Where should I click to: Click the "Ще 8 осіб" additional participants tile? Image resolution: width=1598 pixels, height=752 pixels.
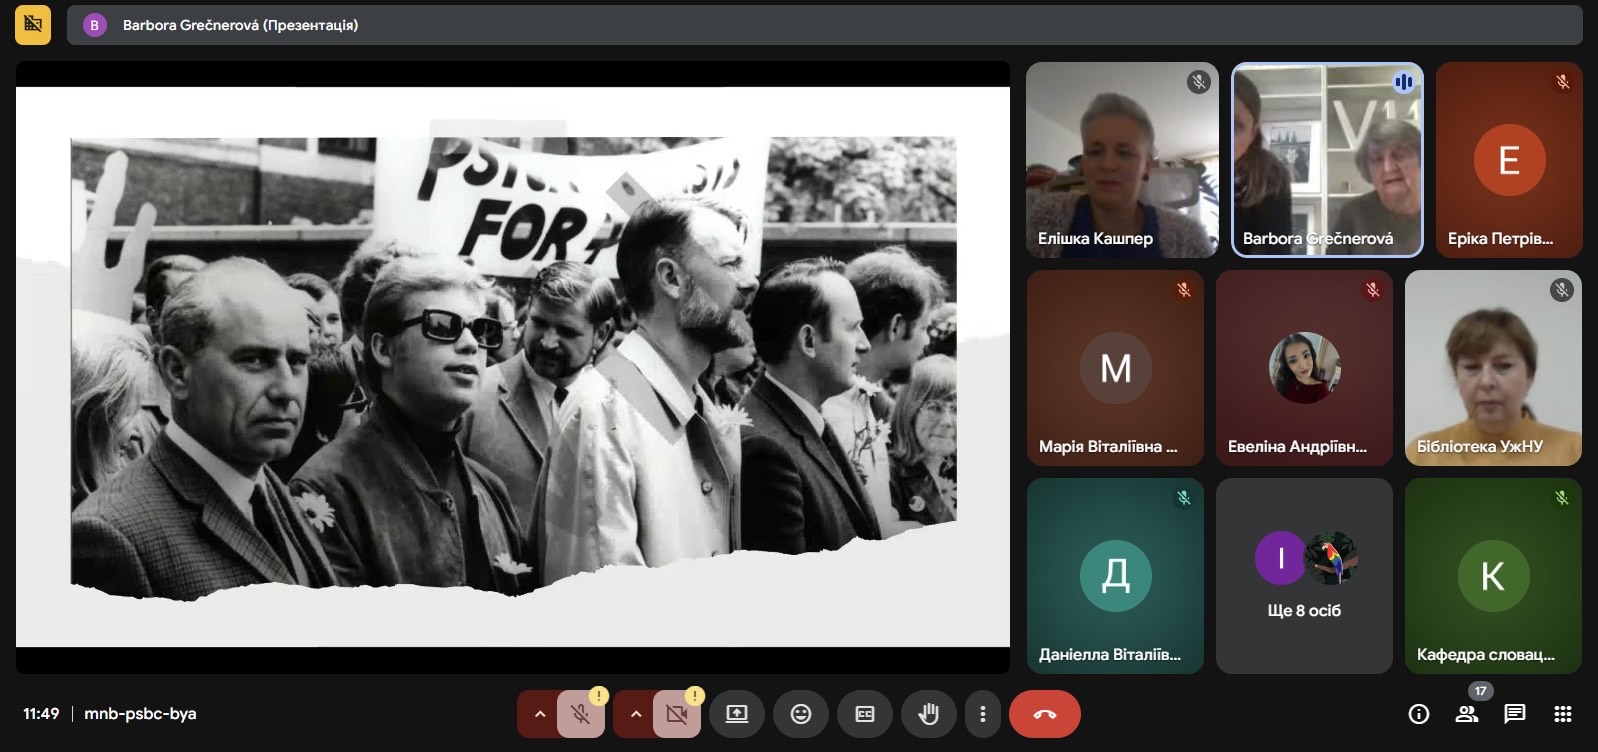[x=1304, y=576]
